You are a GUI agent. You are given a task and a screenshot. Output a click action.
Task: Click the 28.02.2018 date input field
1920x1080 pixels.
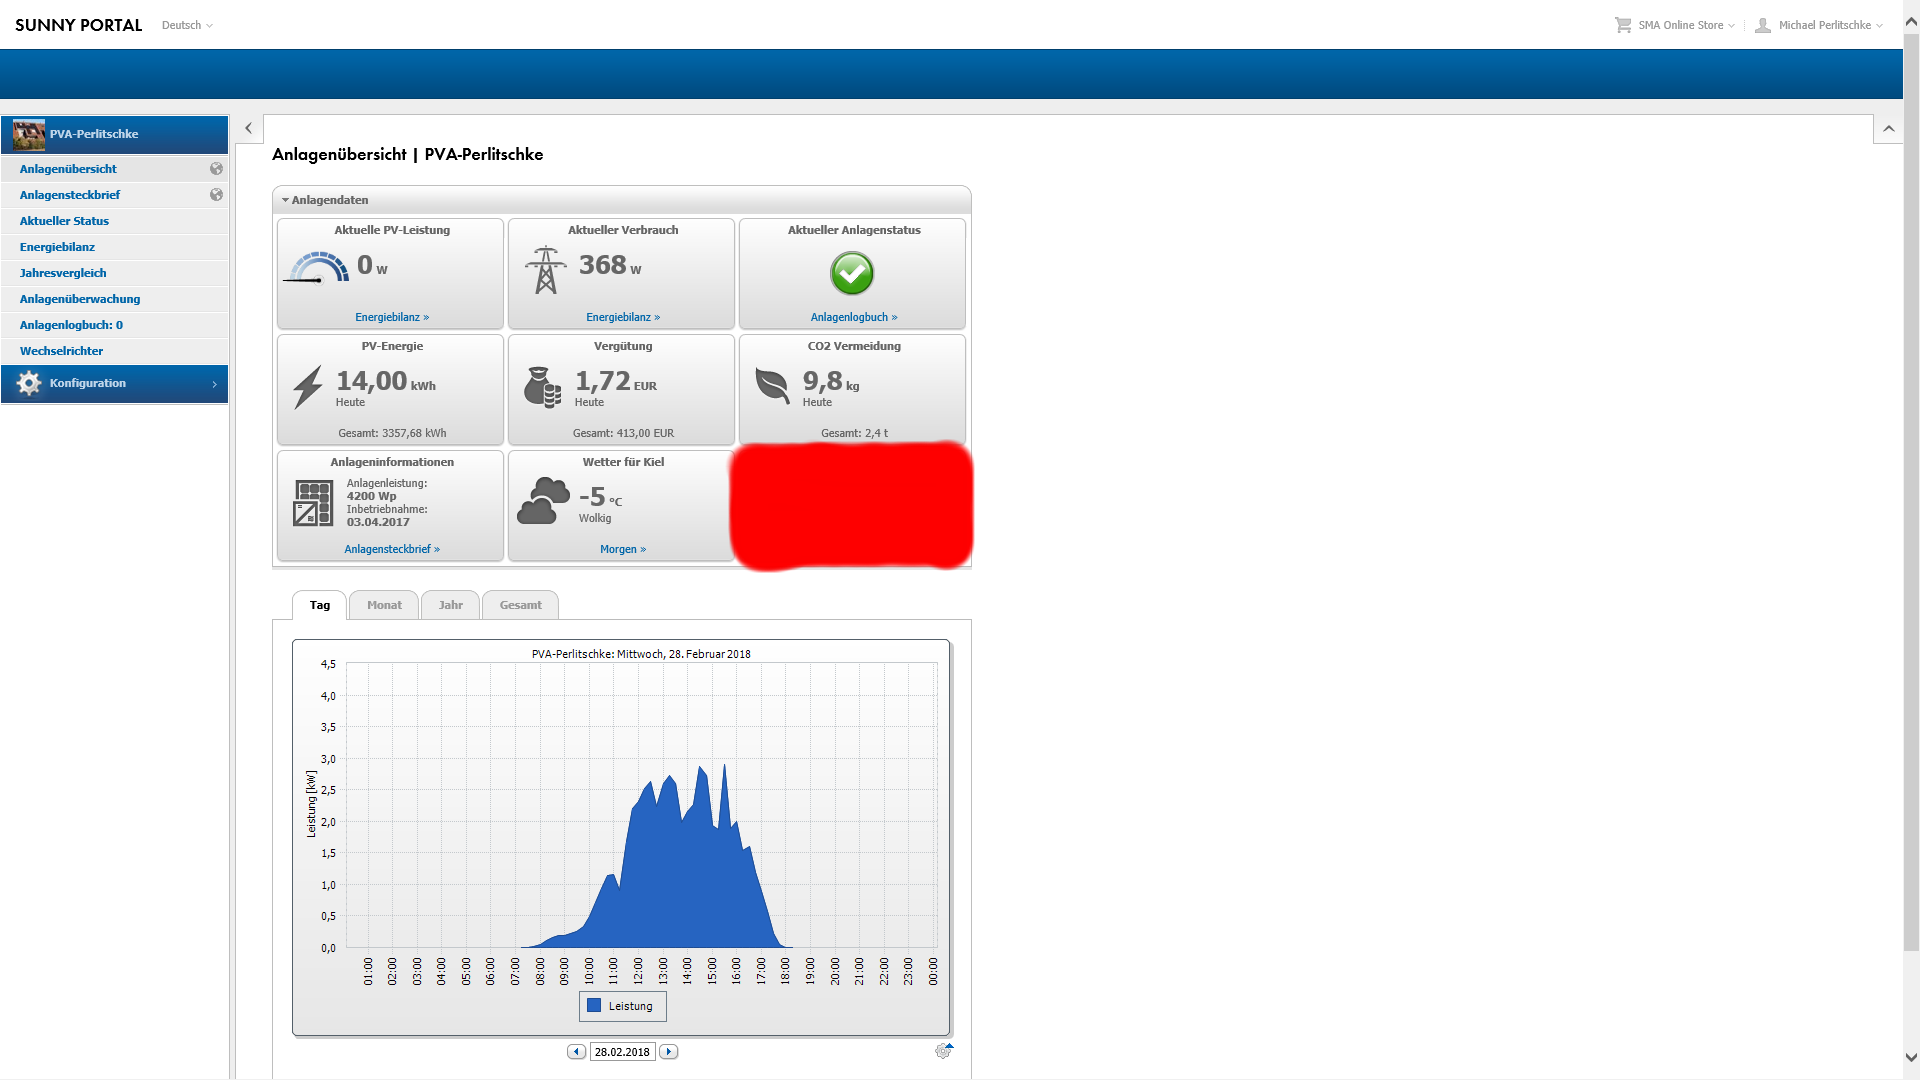[x=622, y=1052]
